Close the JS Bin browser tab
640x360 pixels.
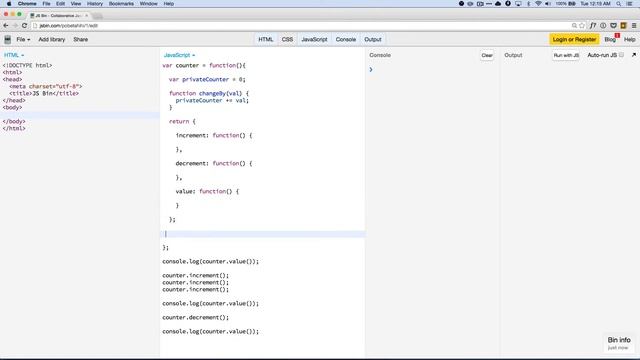[x=87, y=16]
